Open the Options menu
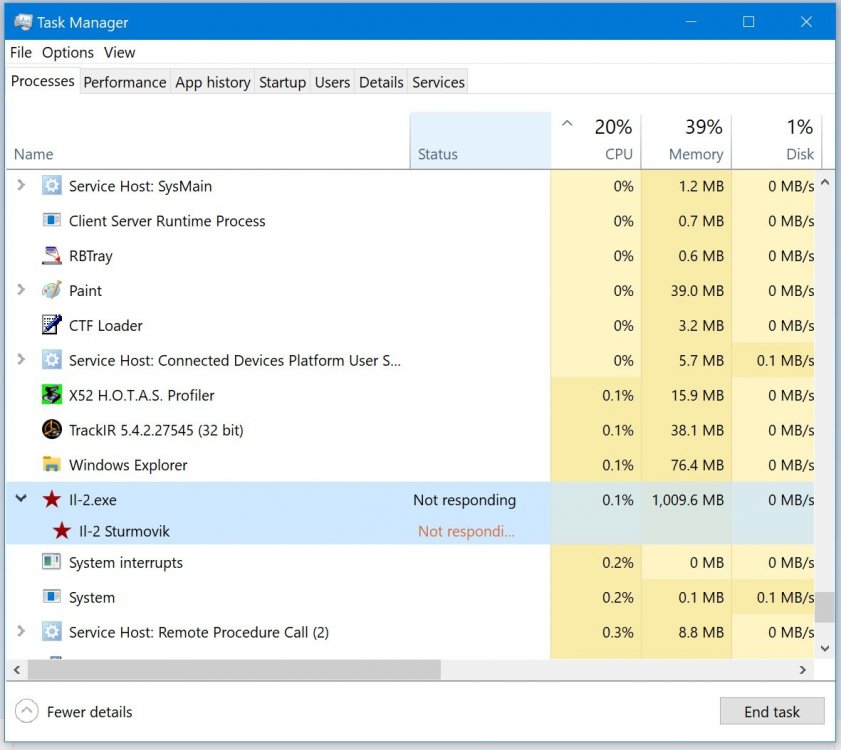The width and height of the screenshot is (841, 750). (68, 52)
